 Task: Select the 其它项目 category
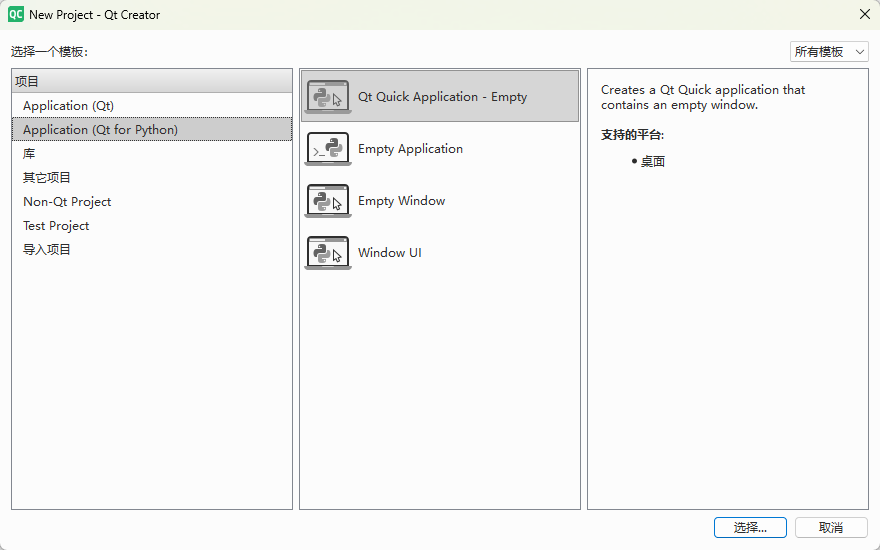(152, 178)
